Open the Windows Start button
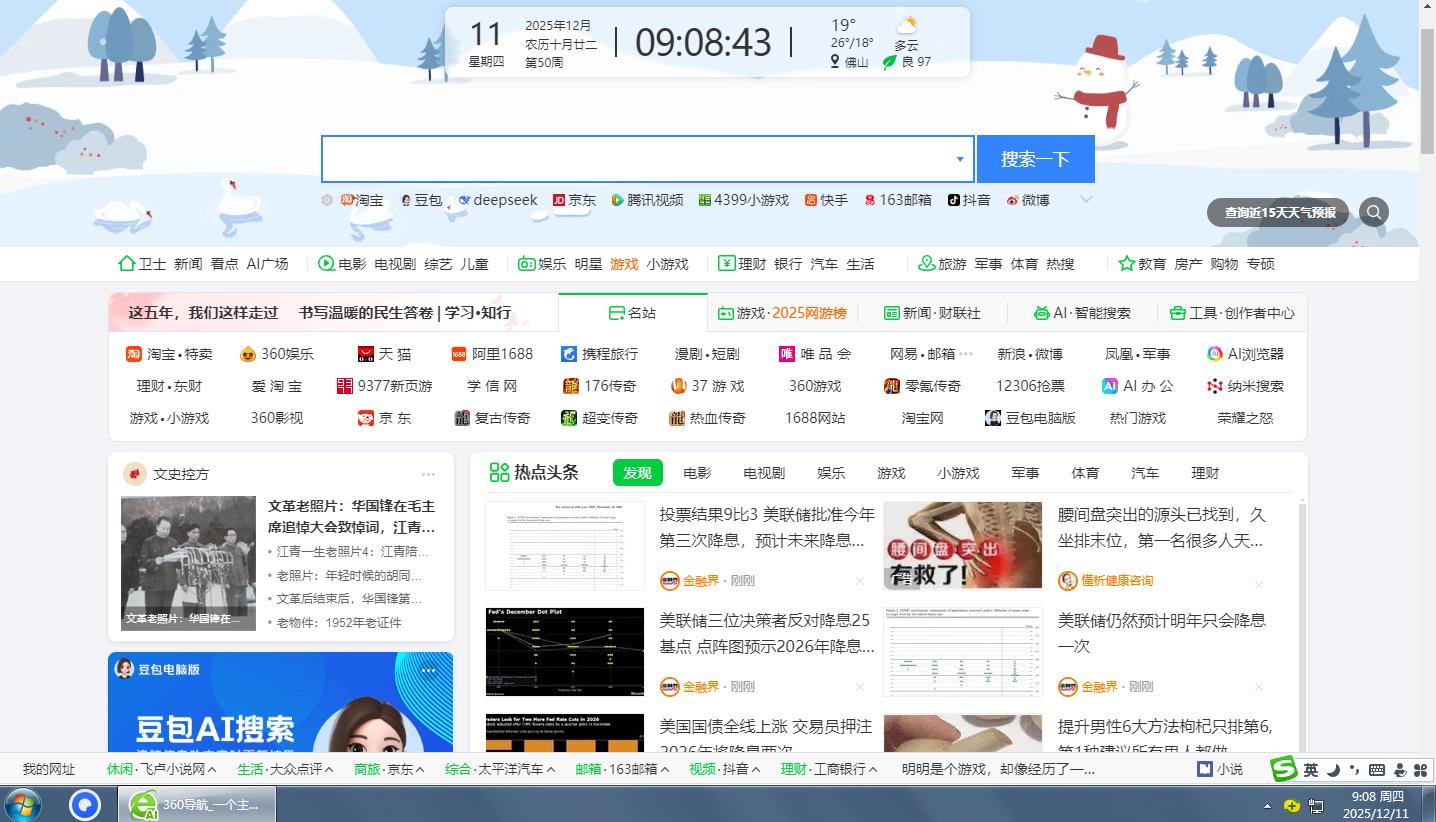This screenshot has height=822, width=1436. click(23, 804)
